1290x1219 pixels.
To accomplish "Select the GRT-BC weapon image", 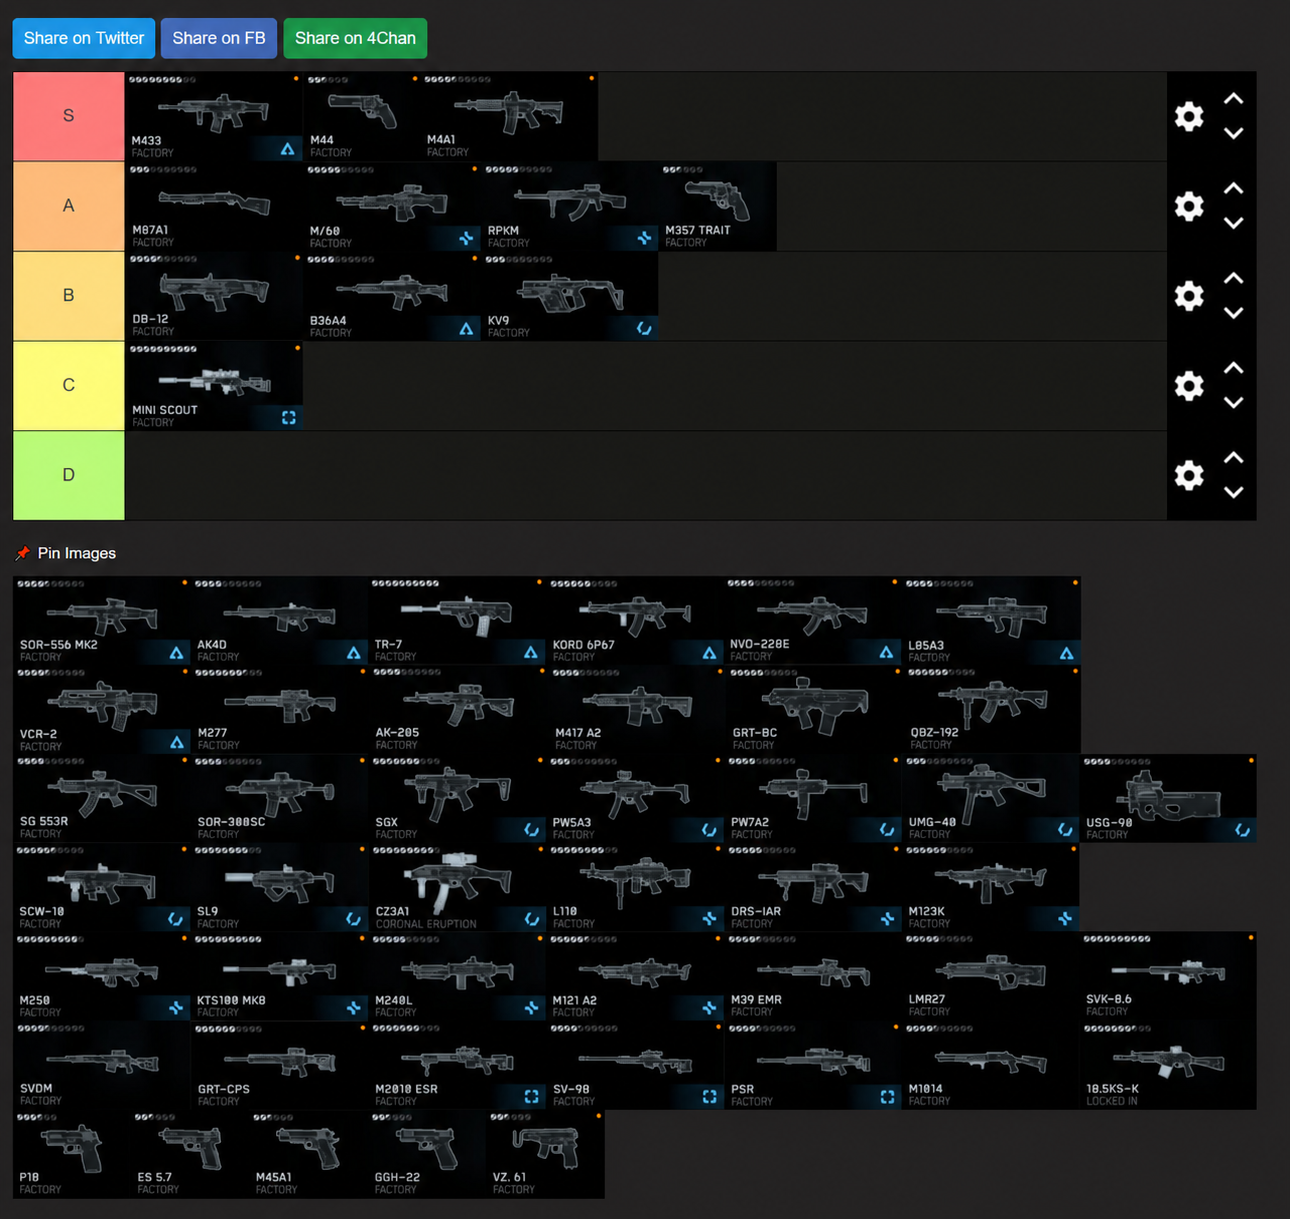I will (x=812, y=709).
